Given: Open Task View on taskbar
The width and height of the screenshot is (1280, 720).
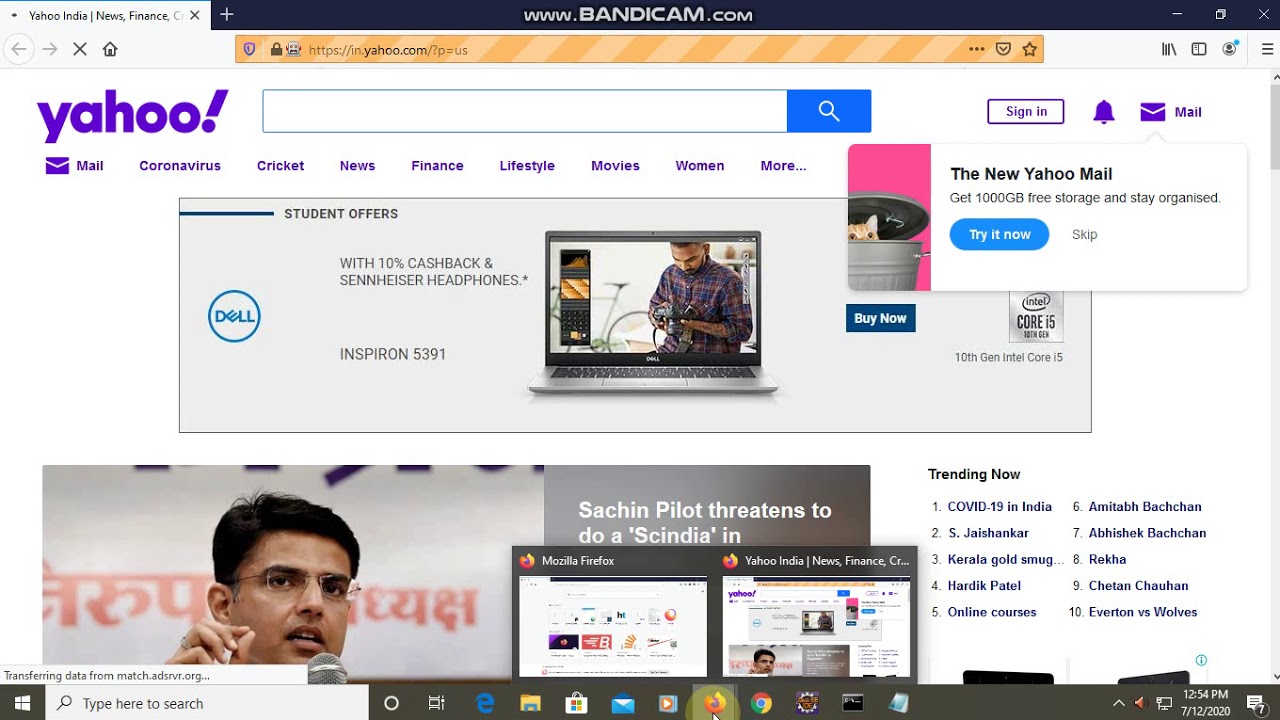Looking at the screenshot, I should pos(437,703).
